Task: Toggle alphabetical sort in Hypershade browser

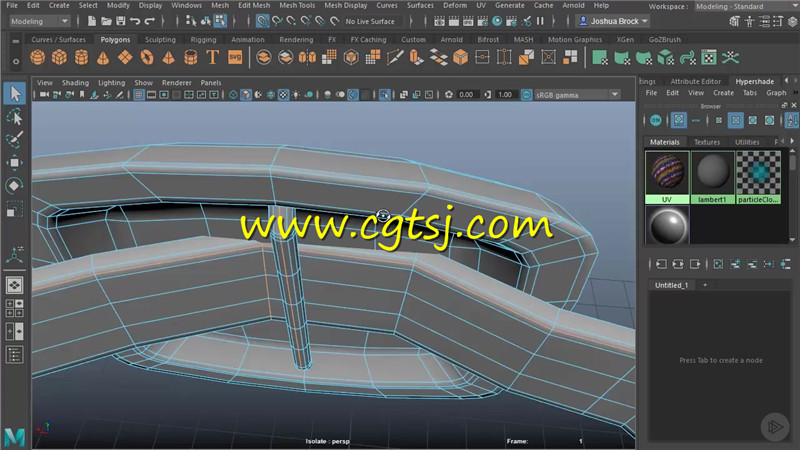Action: click(x=792, y=120)
